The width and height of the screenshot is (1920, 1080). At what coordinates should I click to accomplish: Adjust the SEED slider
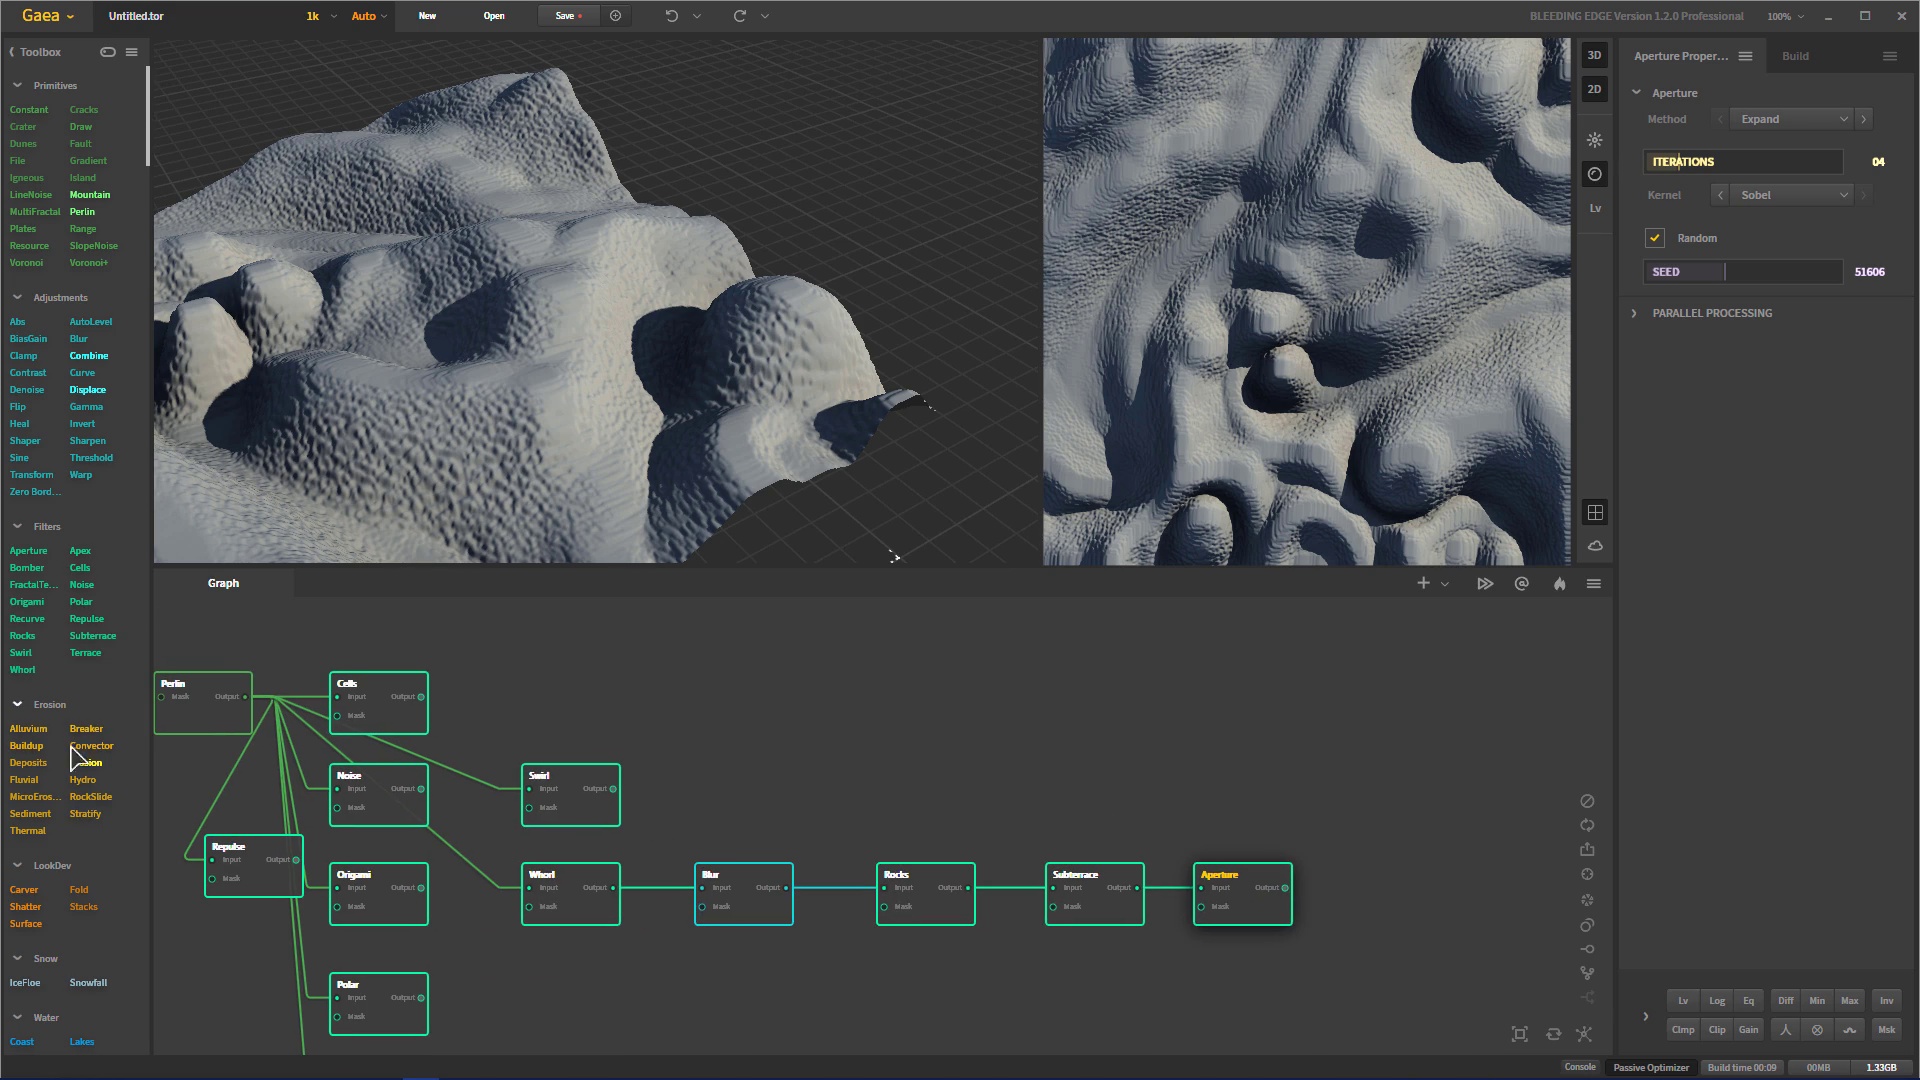[1743, 272]
